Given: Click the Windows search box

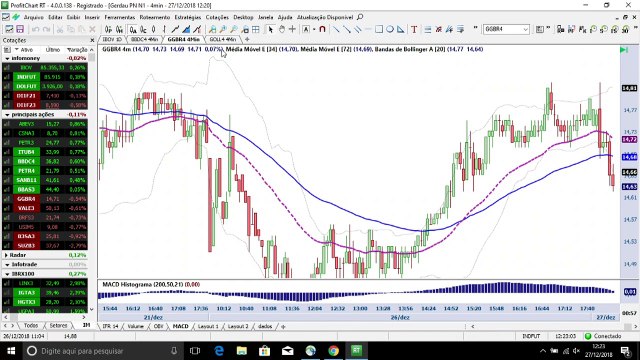Looking at the screenshot, I should pos(103,351).
